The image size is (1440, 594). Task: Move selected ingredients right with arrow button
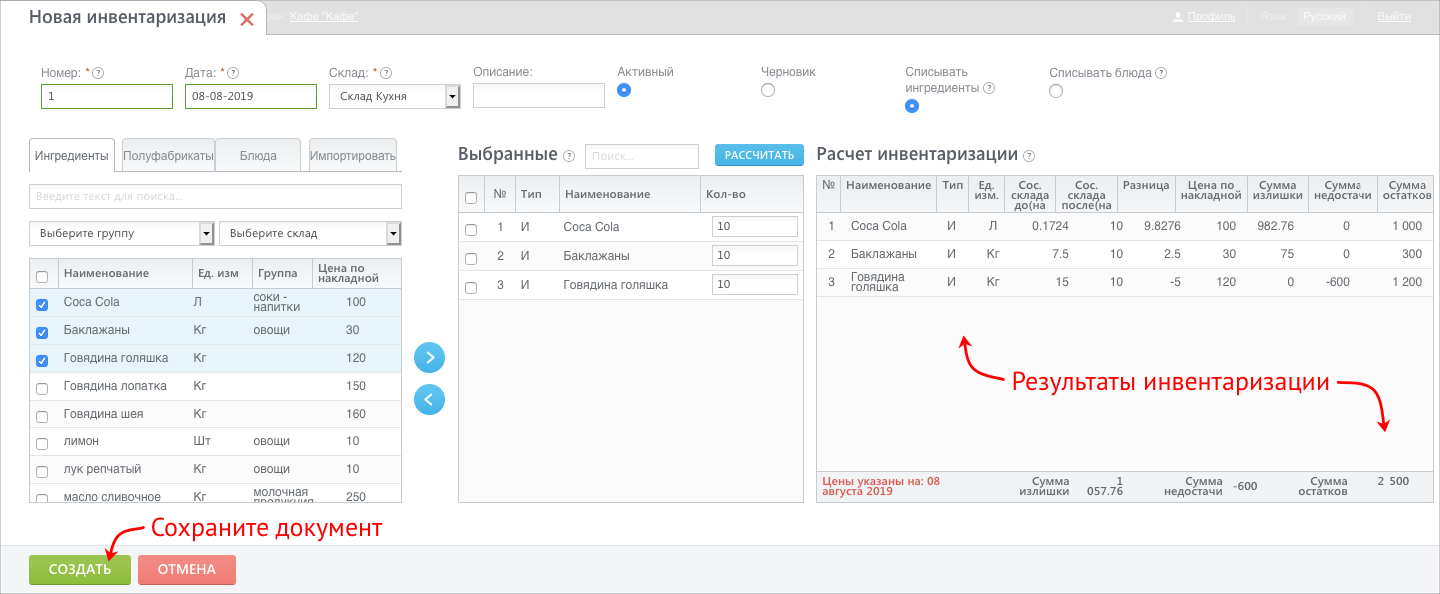click(x=429, y=357)
